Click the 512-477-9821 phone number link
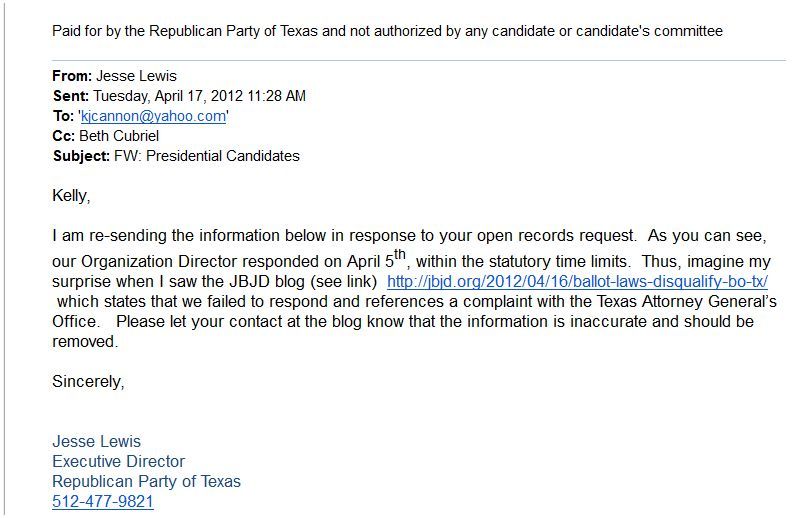Screen dimensions: 793x518 pos(103,501)
